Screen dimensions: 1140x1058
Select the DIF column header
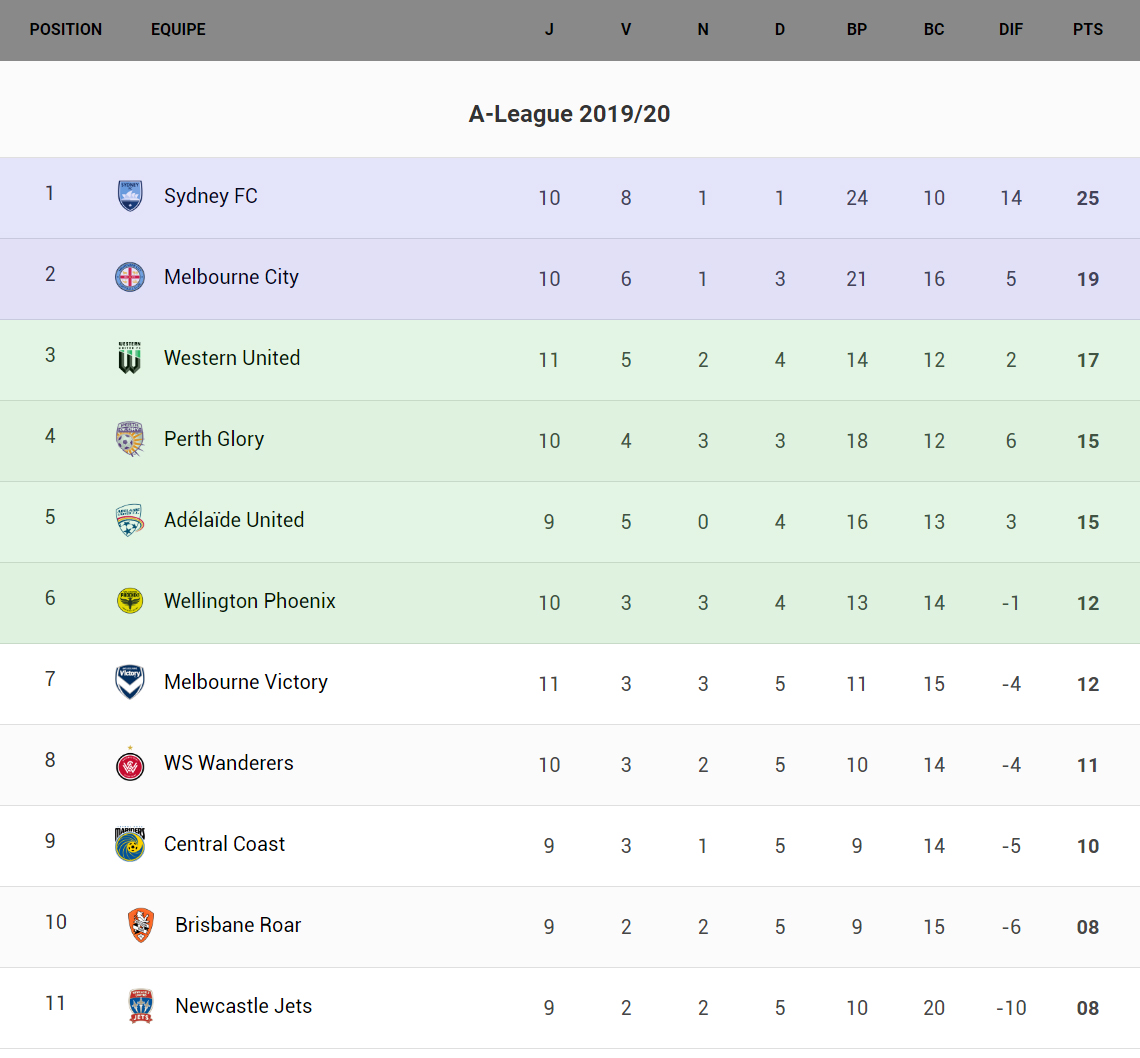(x=1011, y=30)
